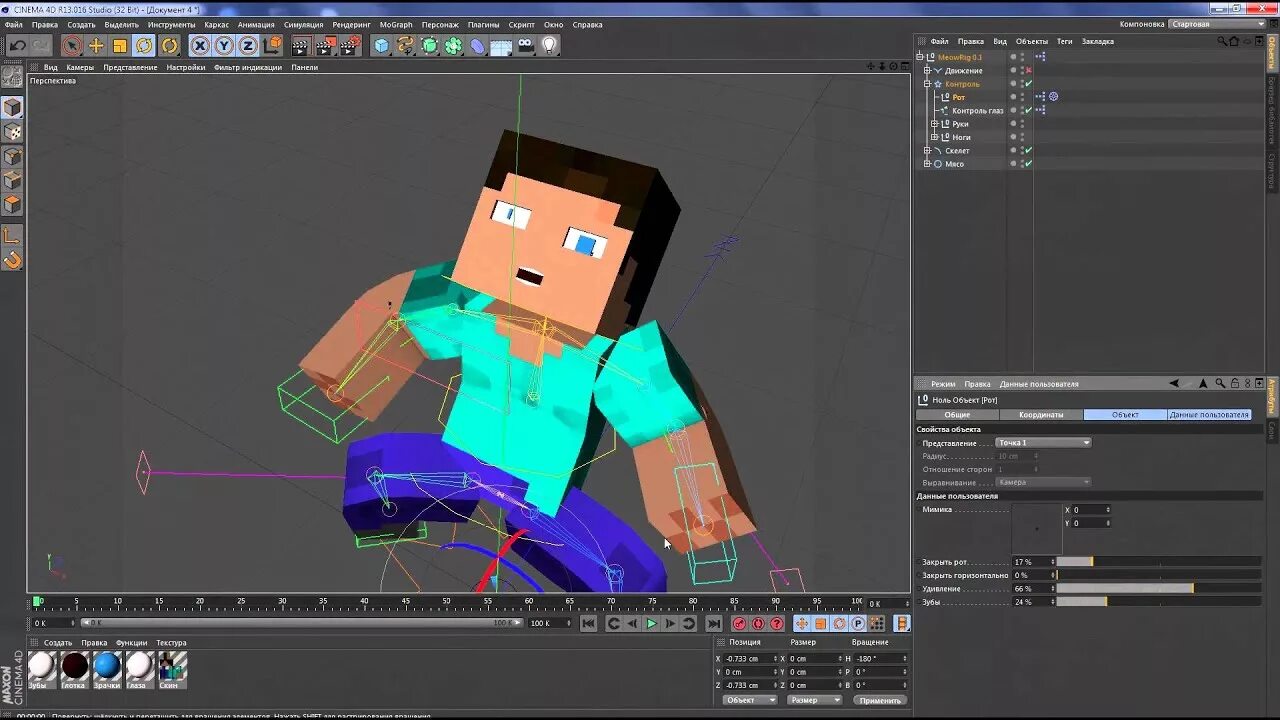Open the MoGraph menu
Viewport: 1280px width, 720px height.
tap(396, 24)
